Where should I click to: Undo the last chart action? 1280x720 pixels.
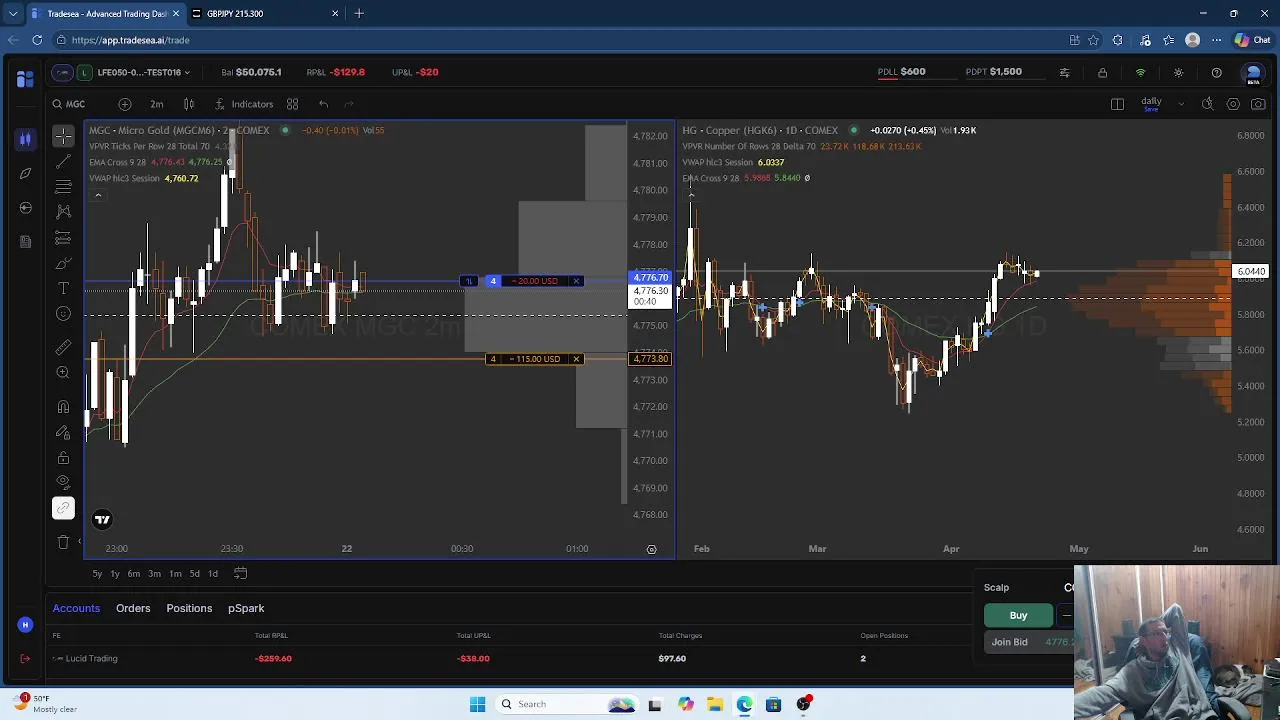[x=323, y=104]
